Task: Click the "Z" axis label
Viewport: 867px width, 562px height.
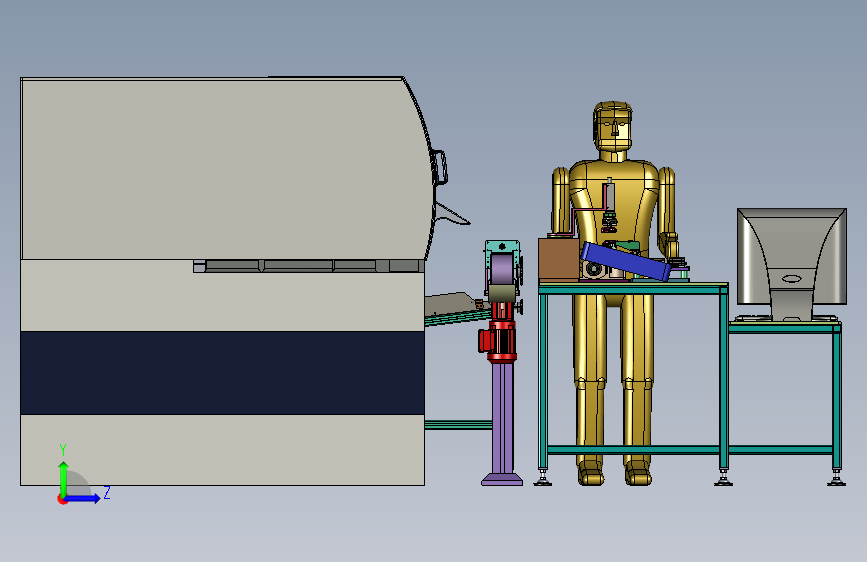Action: coord(107,492)
